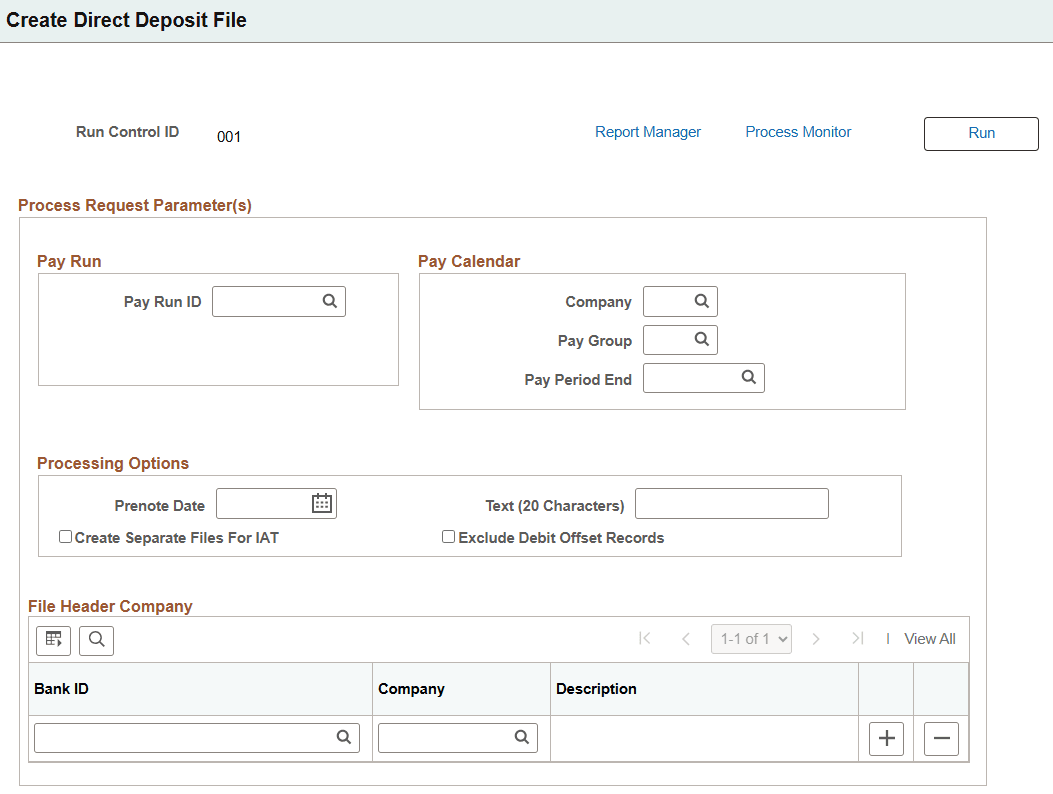Open the Prenote Date calendar picker
This screenshot has width=1053, height=794.
click(321, 503)
